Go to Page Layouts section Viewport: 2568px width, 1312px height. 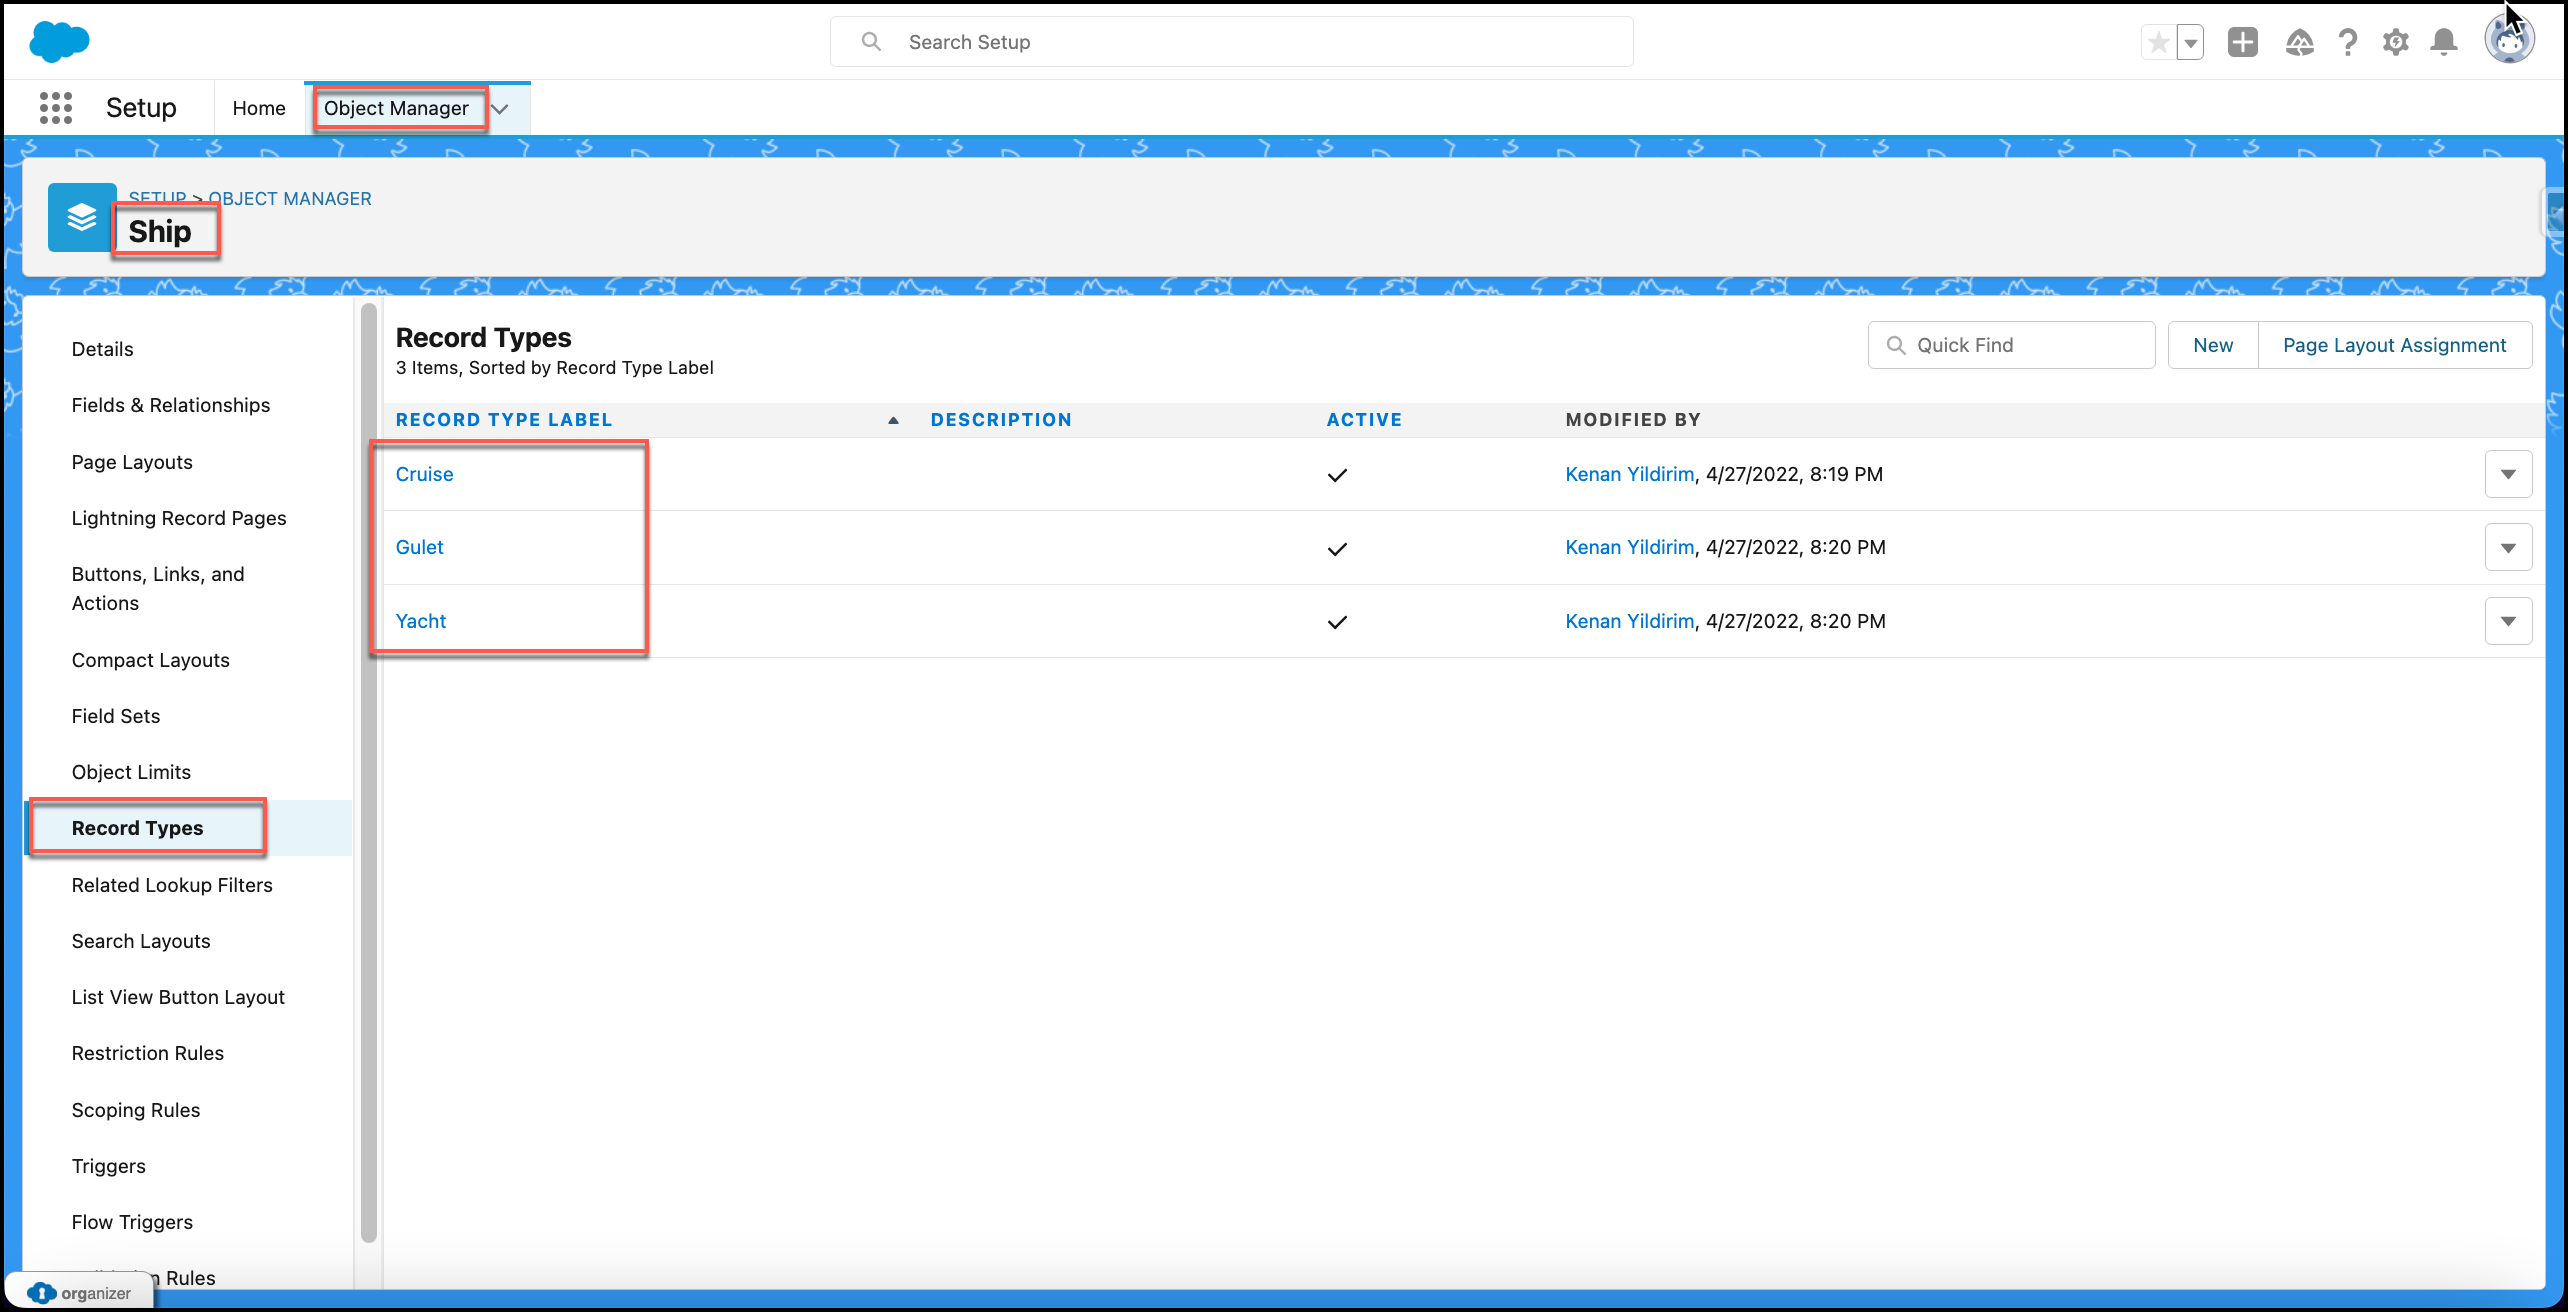pyautogui.click(x=132, y=462)
